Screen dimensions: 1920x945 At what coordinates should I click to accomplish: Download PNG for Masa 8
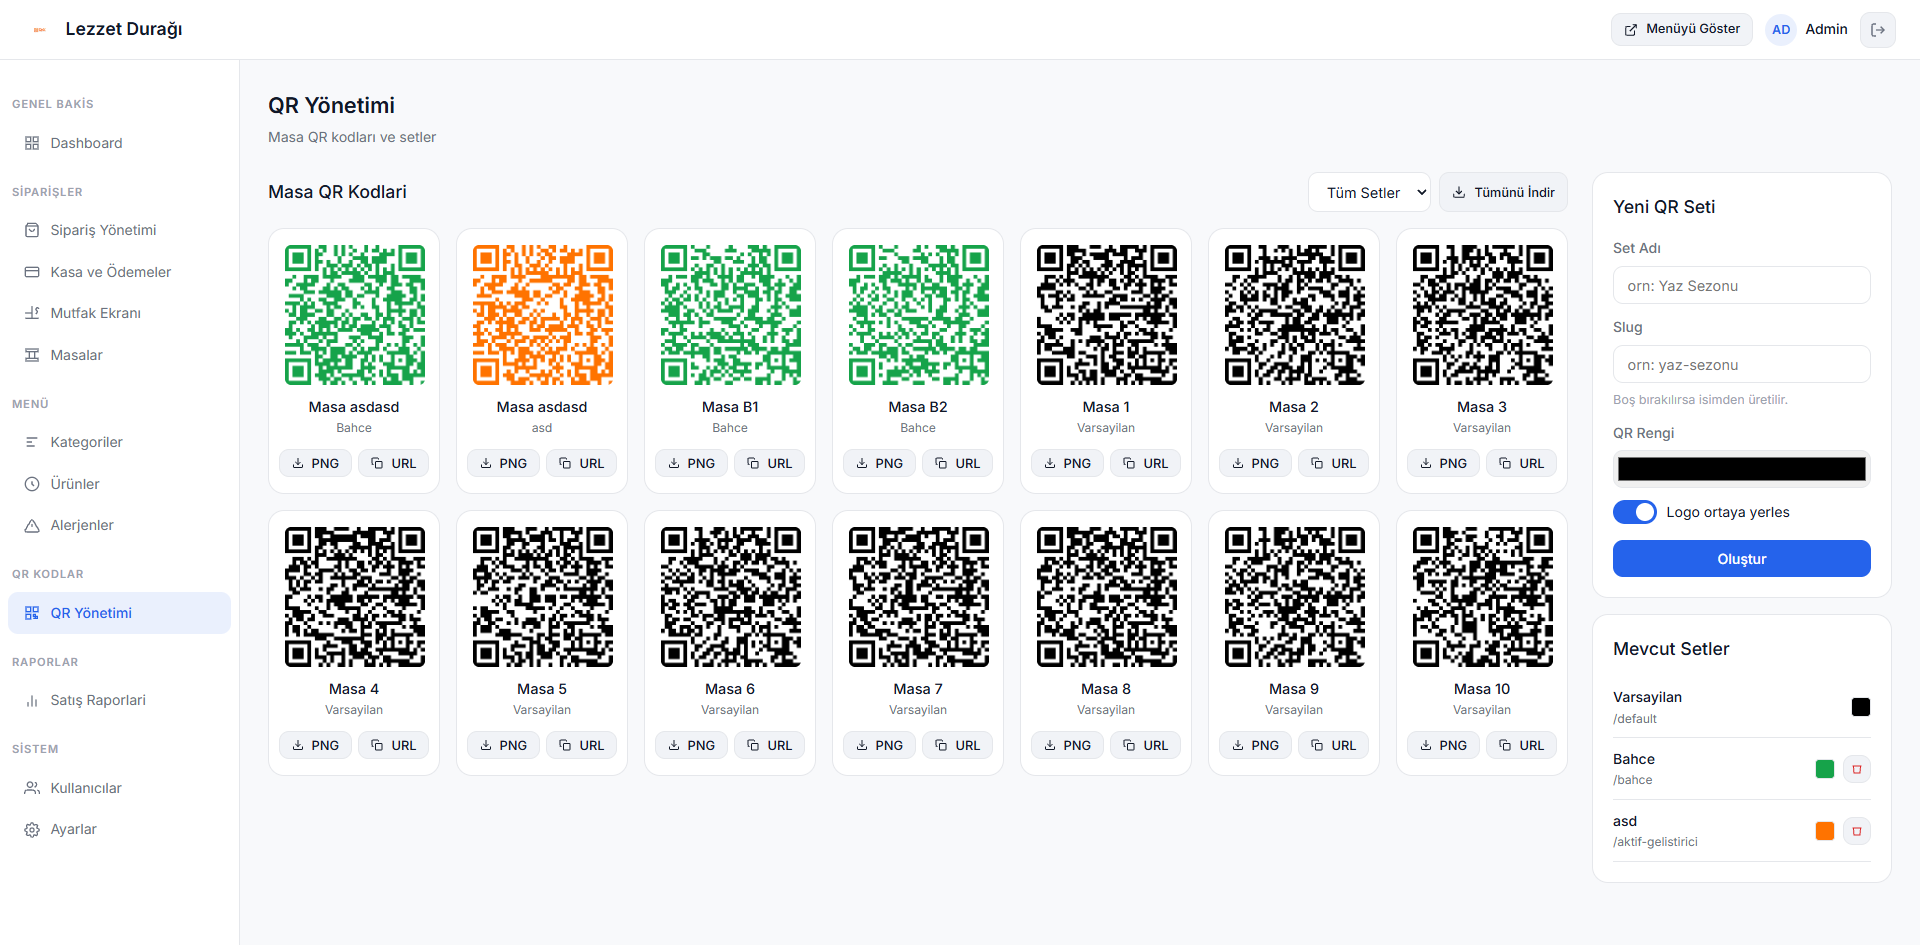click(x=1067, y=745)
